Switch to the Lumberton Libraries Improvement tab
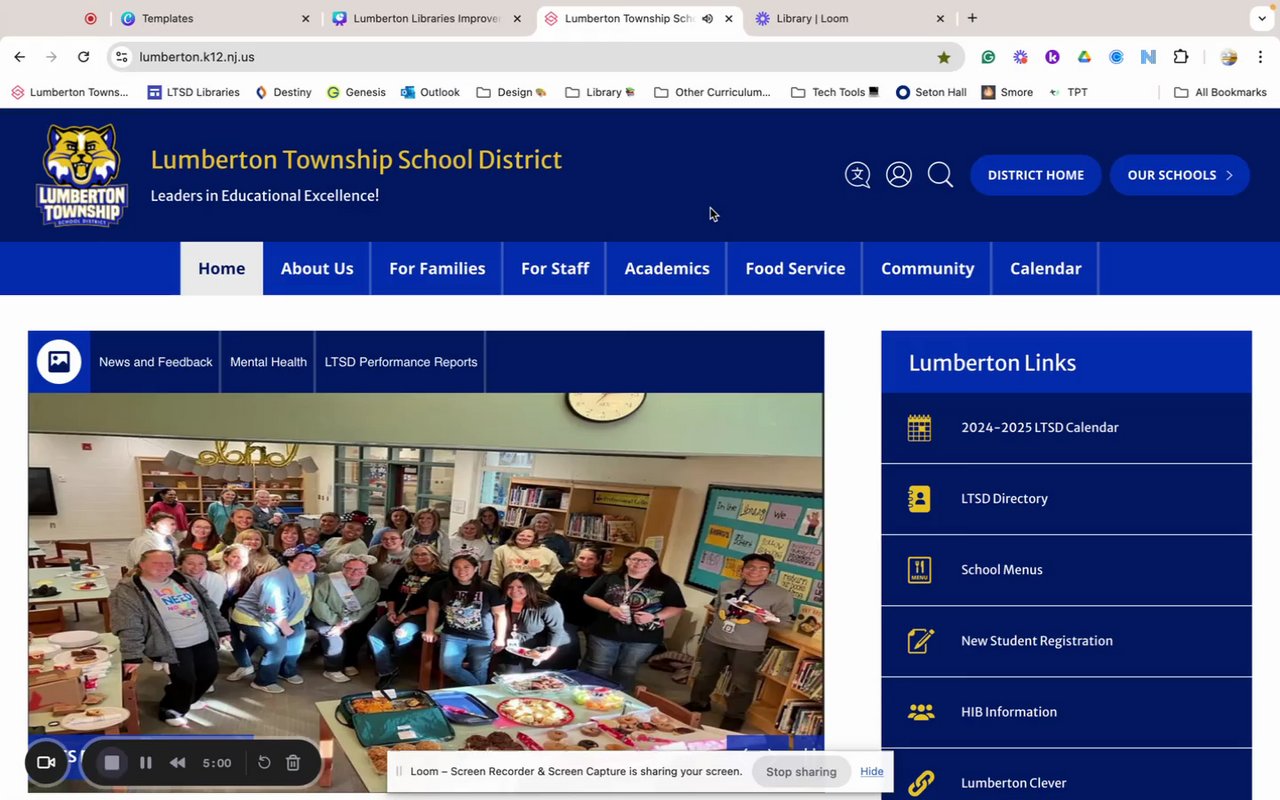Image resolution: width=1280 pixels, height=800 pixels. tap(426, 18)
